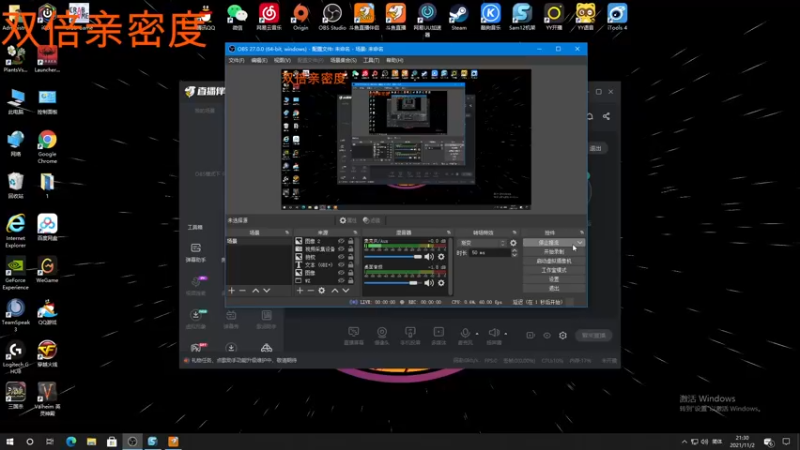Pop out the Scenes dock panel
The height and width of the screenshot is (450, 800).
click(x=287, y=233)
